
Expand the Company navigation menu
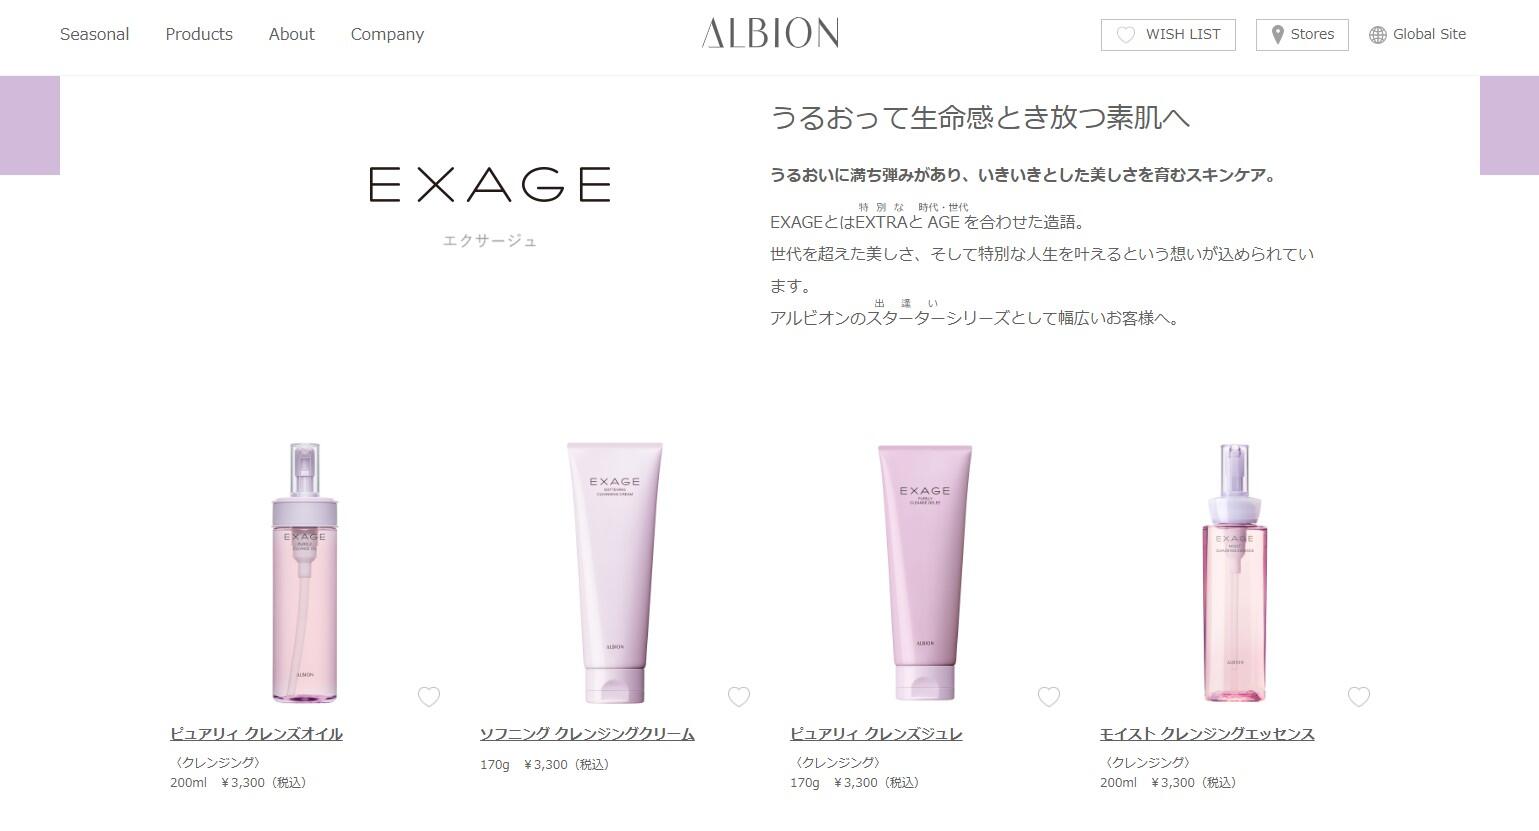pyautogui.click(x=387, y=34)
